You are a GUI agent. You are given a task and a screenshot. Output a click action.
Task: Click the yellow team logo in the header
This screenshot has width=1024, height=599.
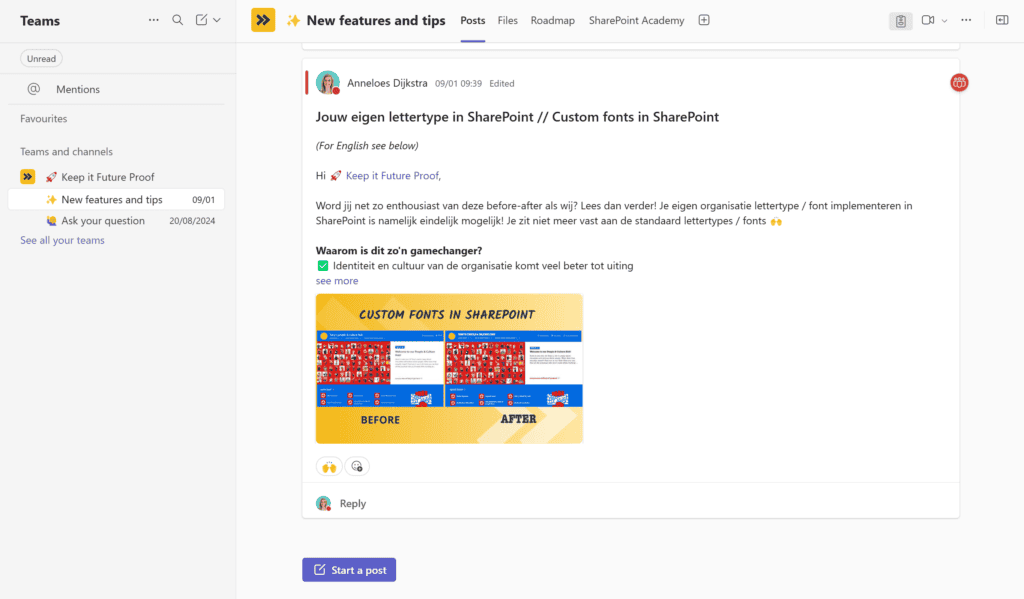[x=263, y=20]
